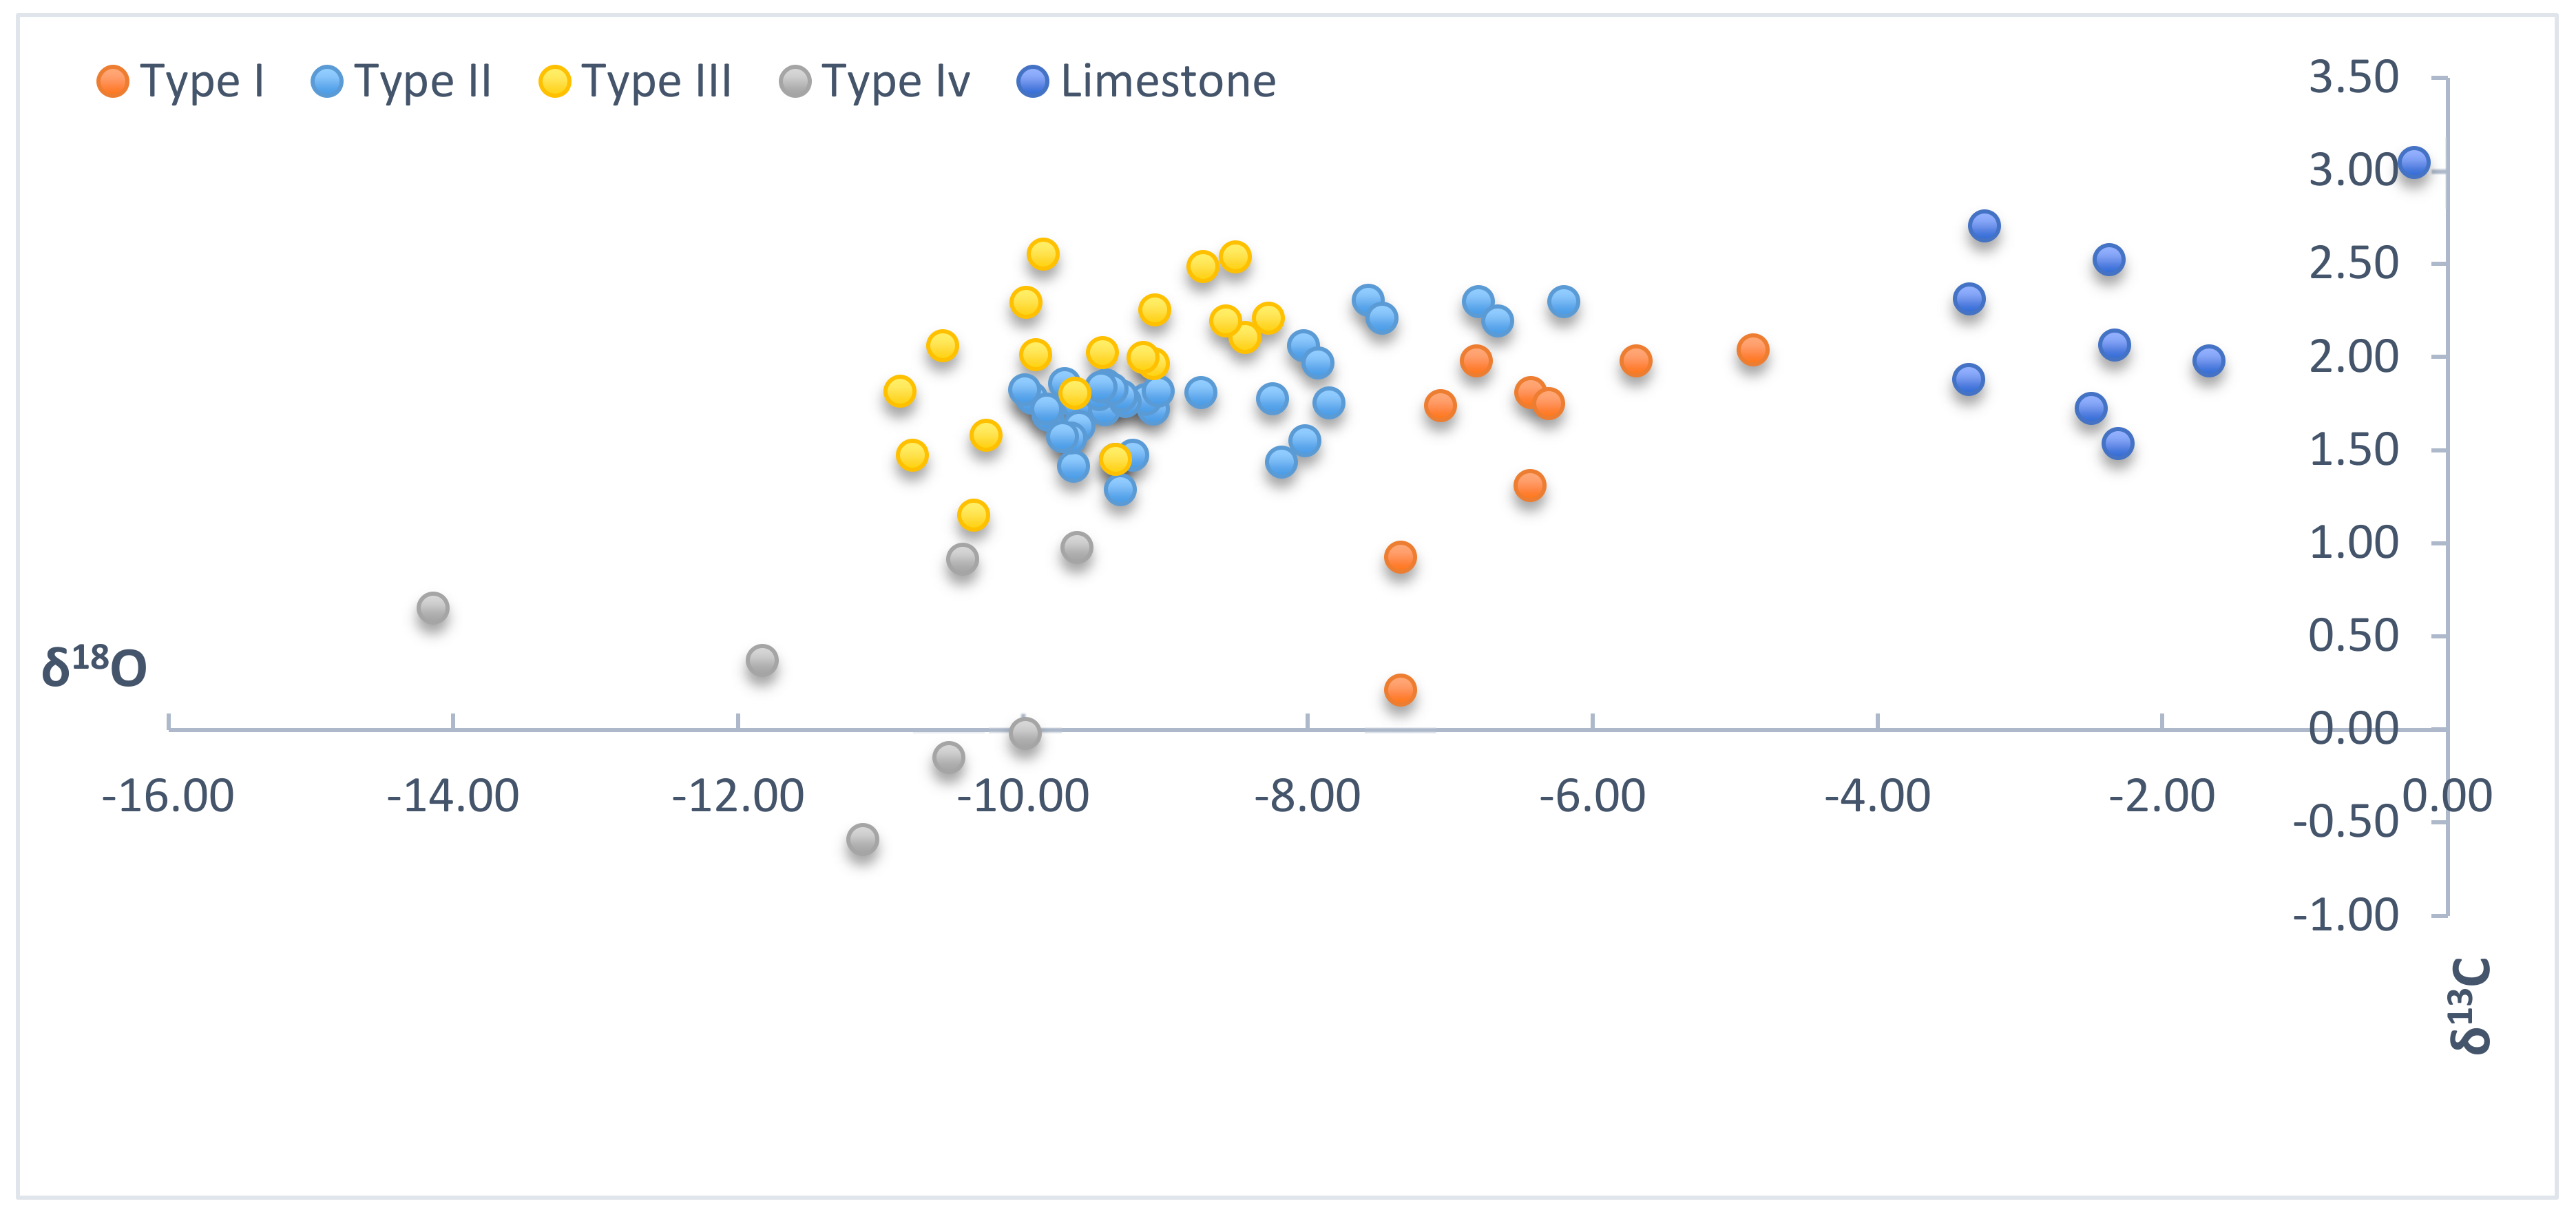Select the leftmost gray data point
Viewport: 2576px width, 1219px height.
[433, 608]
